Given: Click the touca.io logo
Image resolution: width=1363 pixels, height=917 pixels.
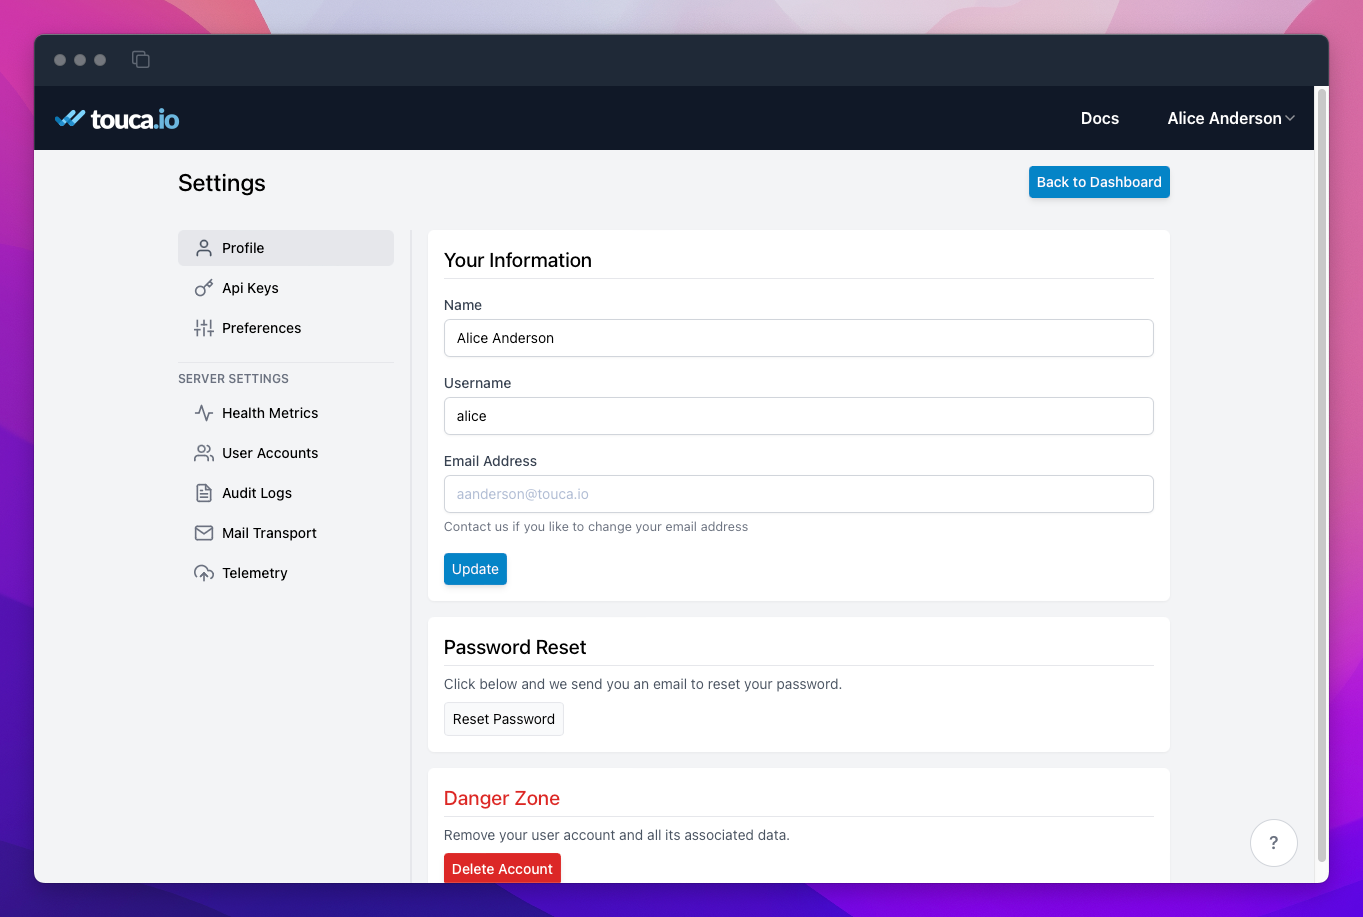Looking at the screenshot, I should click(117, 119).
